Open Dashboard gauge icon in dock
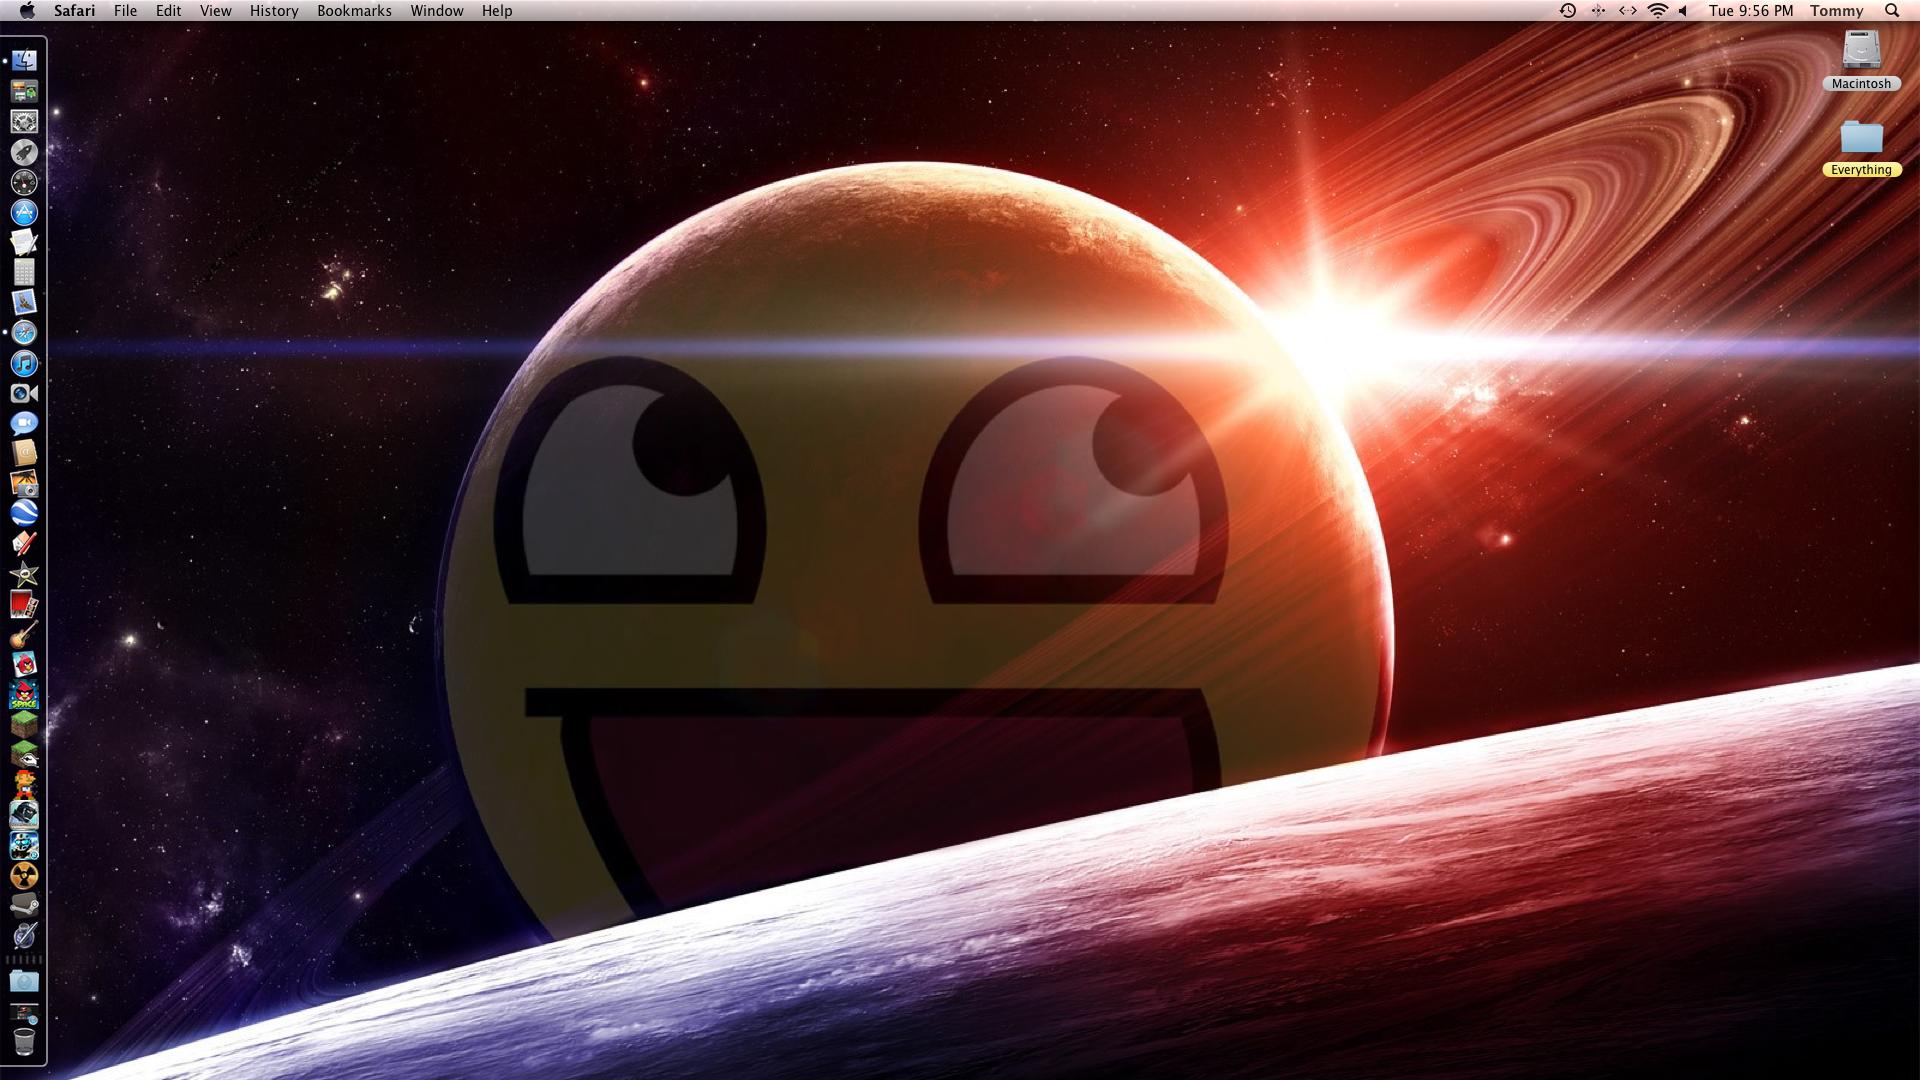The height and width of the screenshot is (1080, 1920). (24, 182)
